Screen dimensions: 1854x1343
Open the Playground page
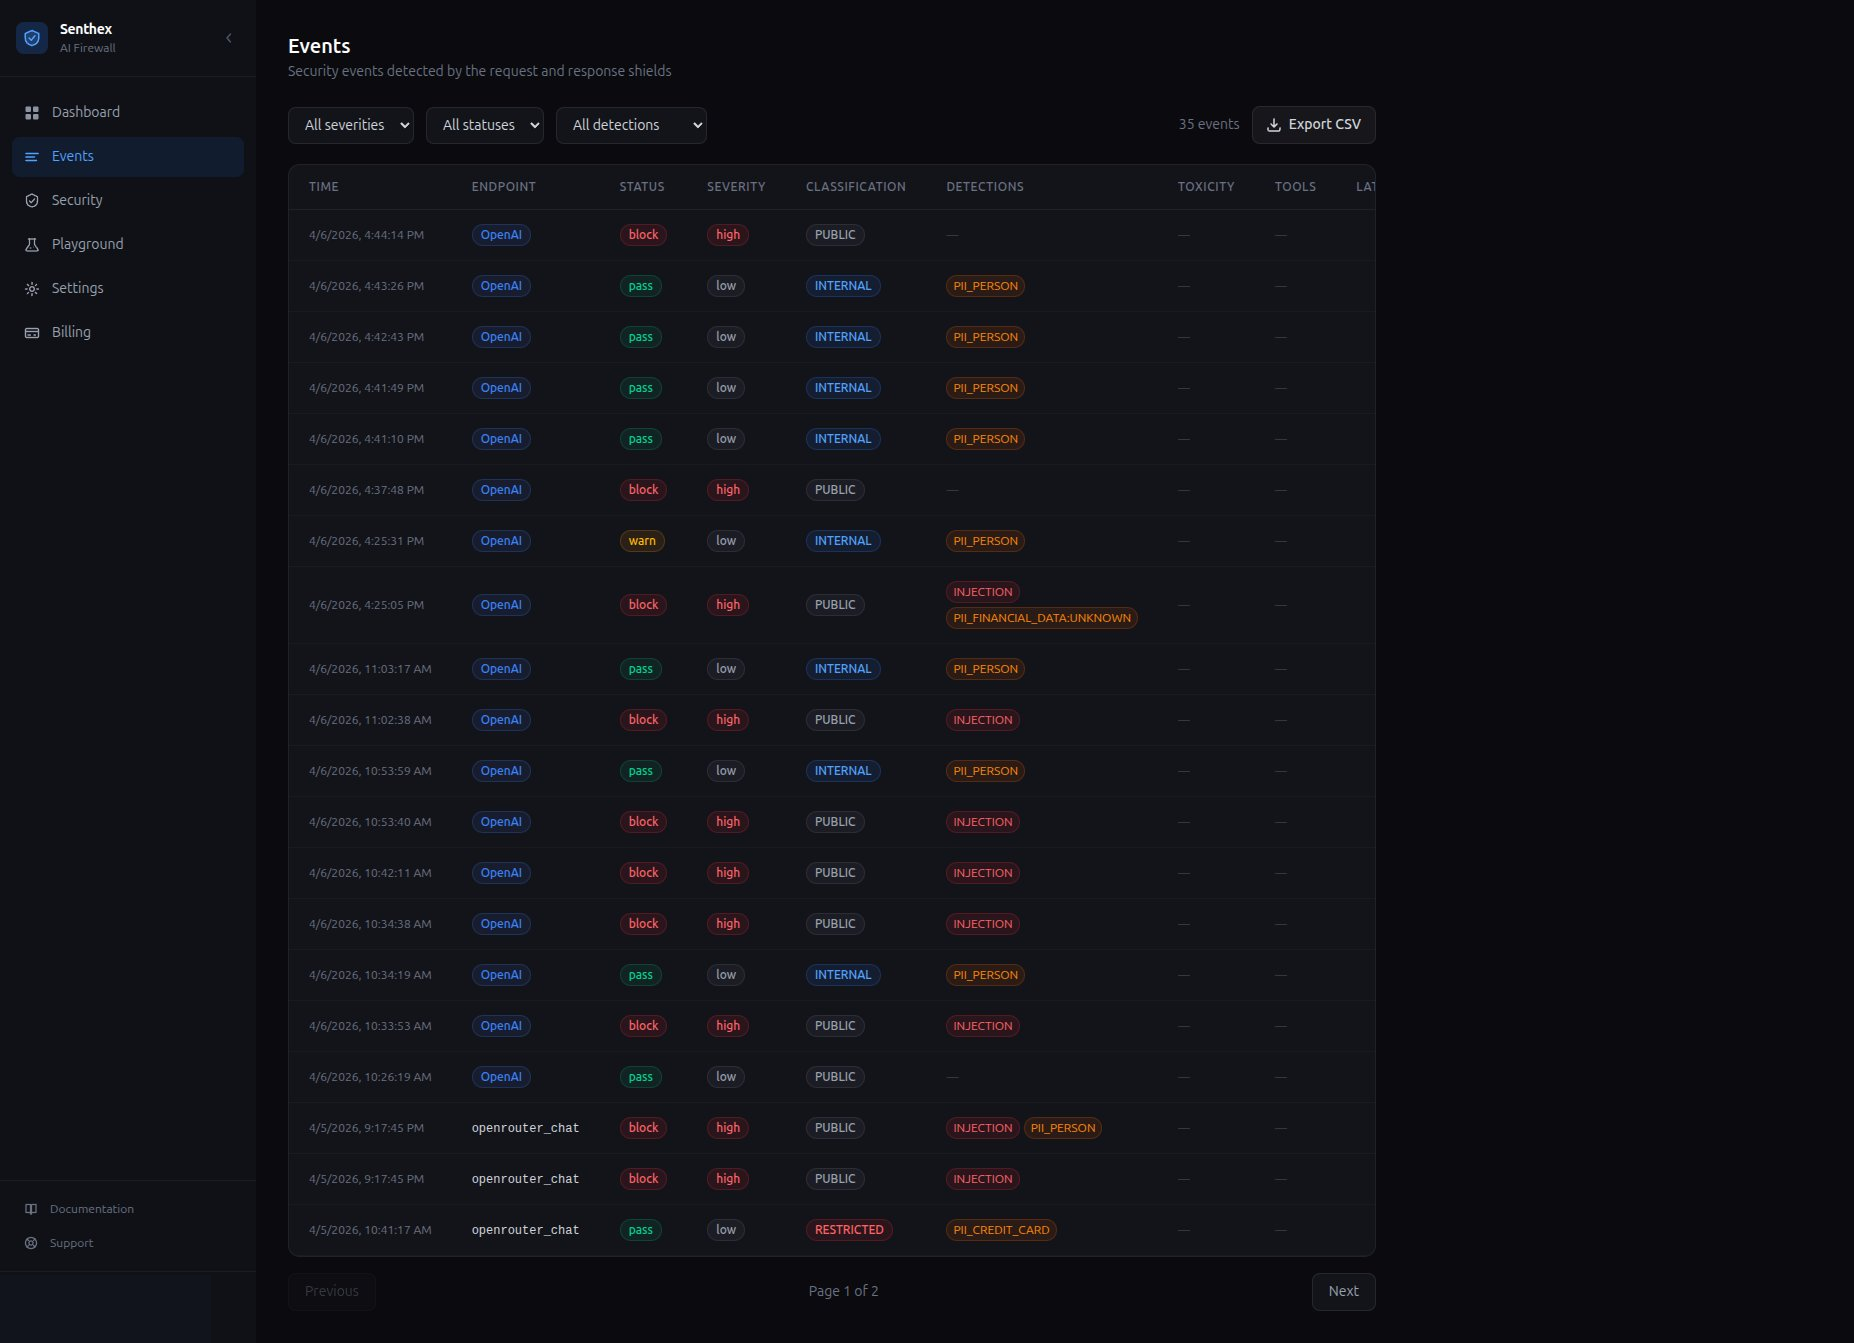point(128,245)
